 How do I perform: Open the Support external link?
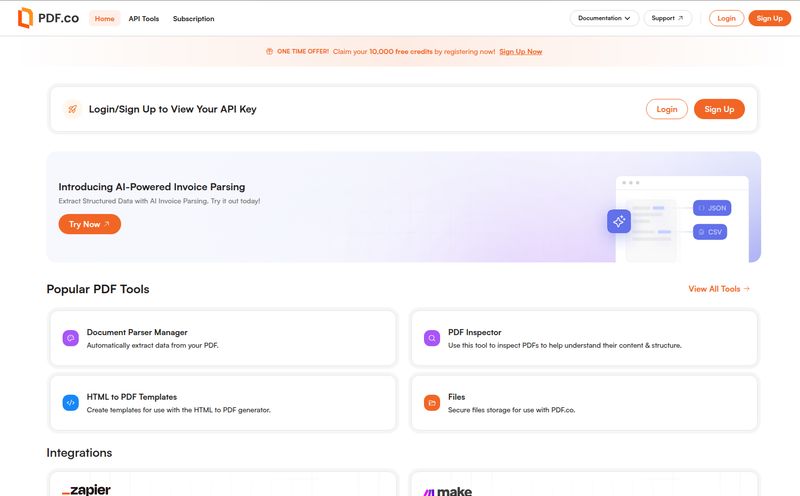point(667,18)
